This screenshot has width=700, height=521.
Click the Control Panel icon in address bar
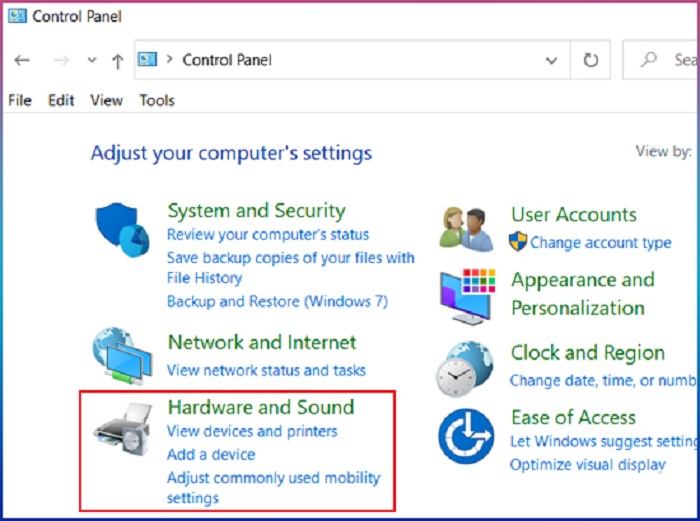pos(147,59)
